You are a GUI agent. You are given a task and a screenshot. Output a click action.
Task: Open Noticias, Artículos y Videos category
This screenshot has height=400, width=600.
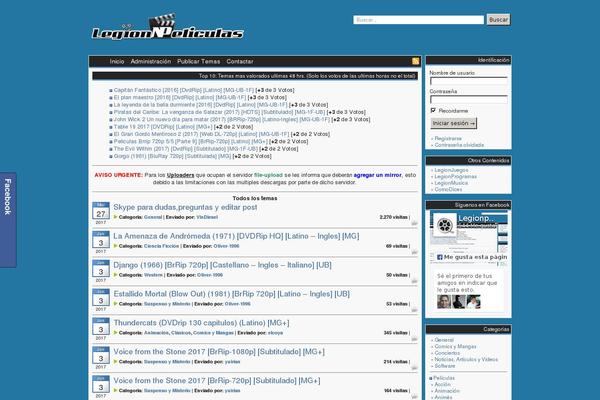[466, 359]
